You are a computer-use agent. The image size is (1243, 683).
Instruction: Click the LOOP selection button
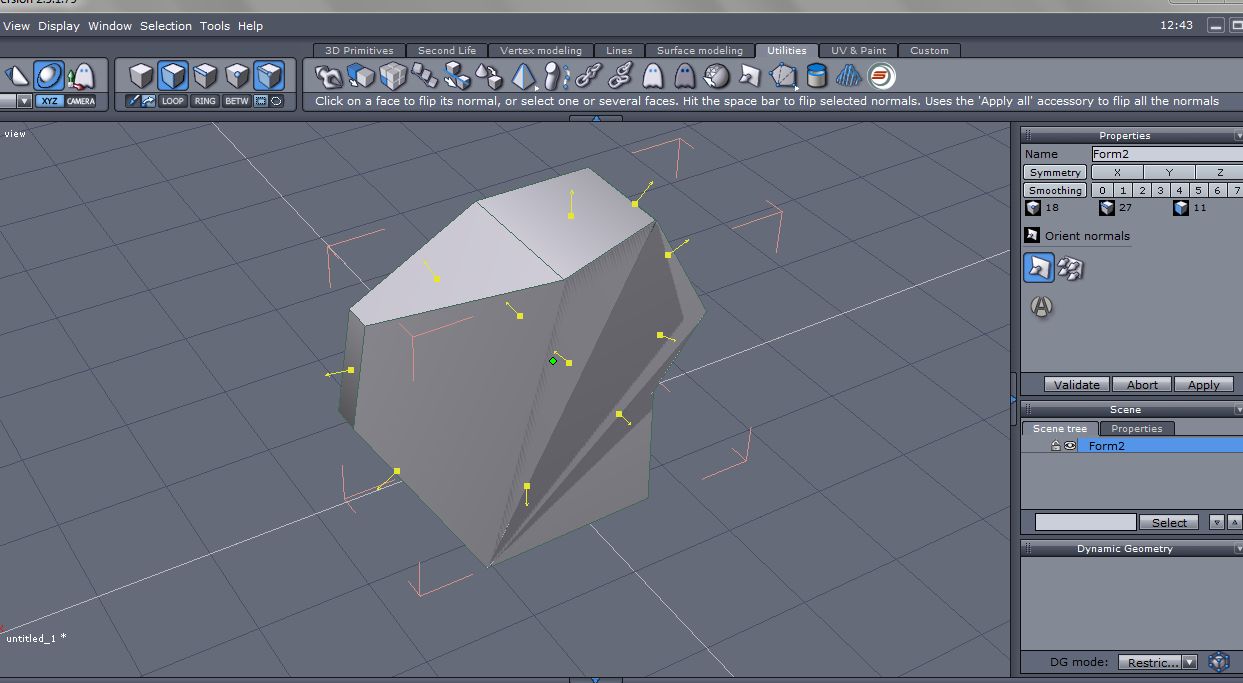tap(173, 101)
